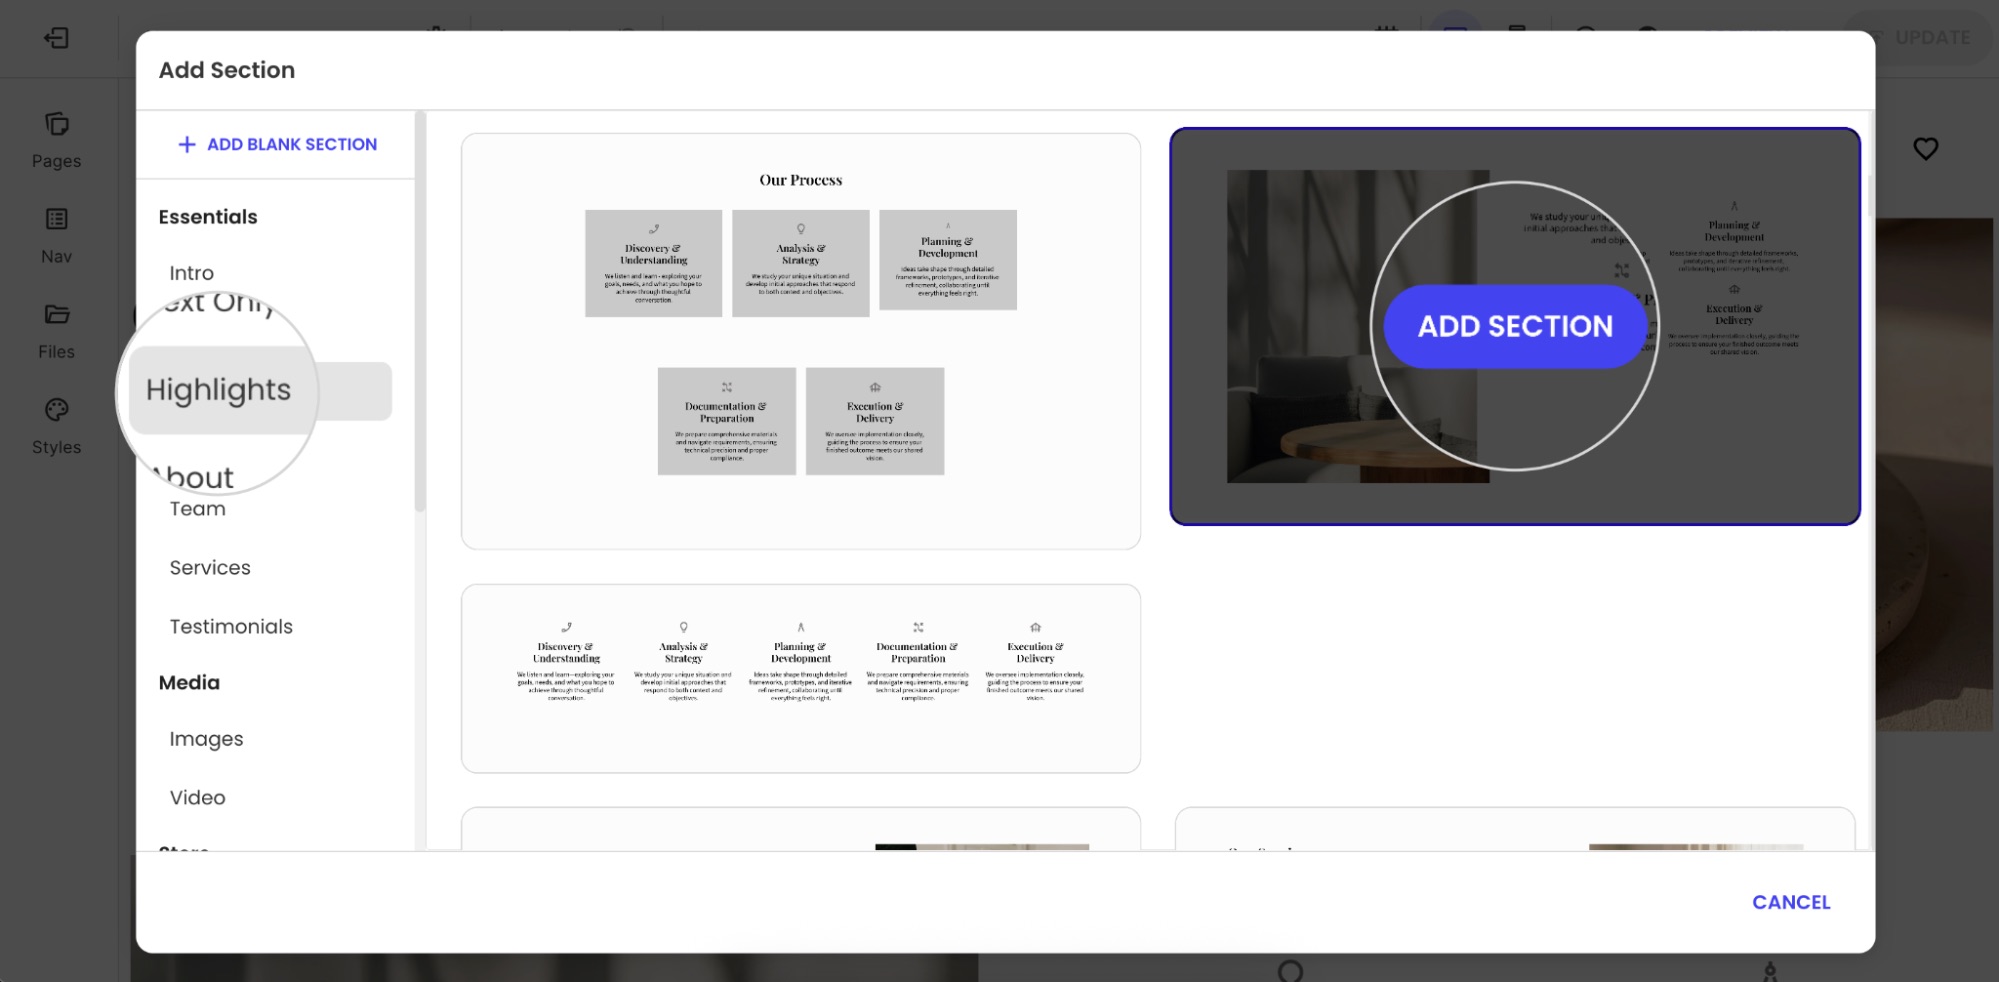Open the Nav panel
Viewport: 1999px width, 982px height.
pyautogui.click(x=56, y=236)
